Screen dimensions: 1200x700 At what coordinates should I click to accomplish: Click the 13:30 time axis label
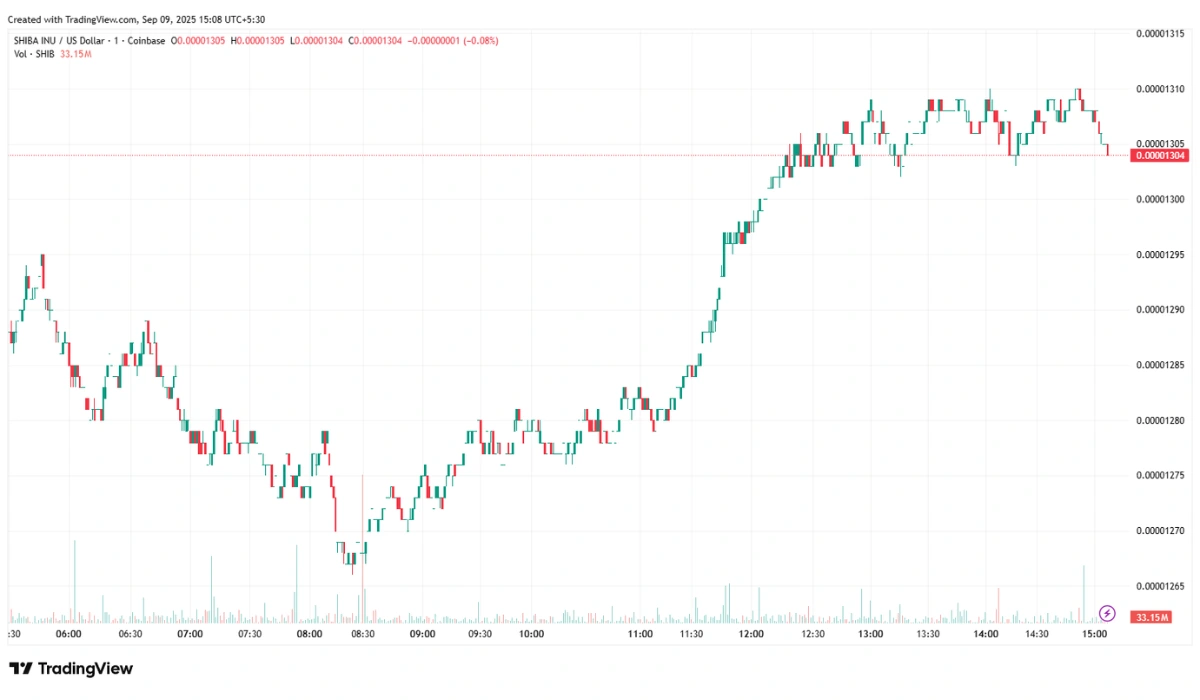pos(929,634)
